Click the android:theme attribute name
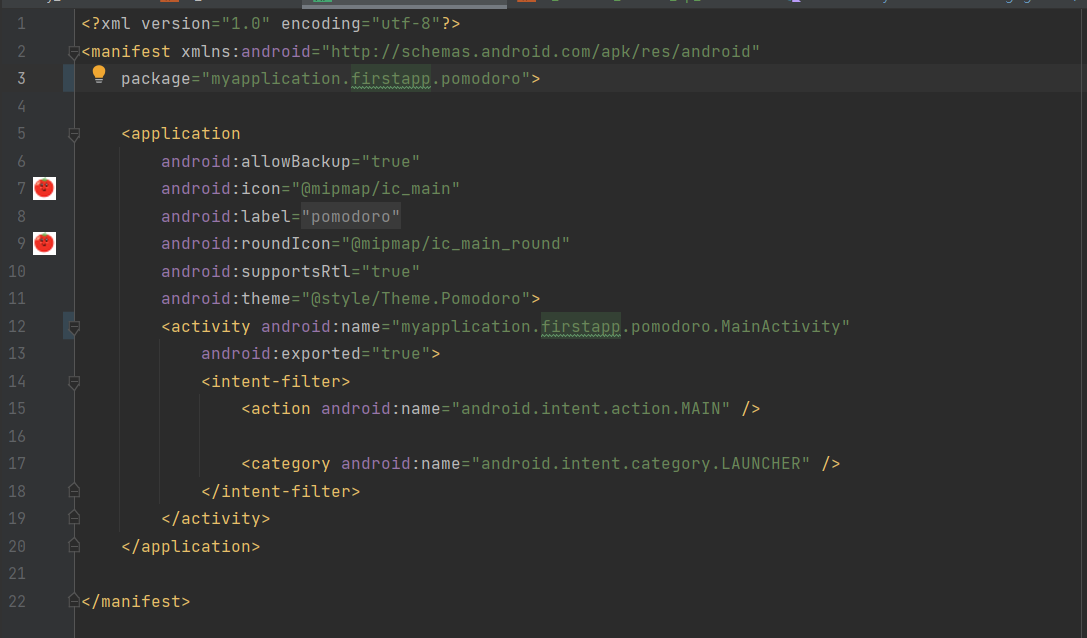 [226, 299]
